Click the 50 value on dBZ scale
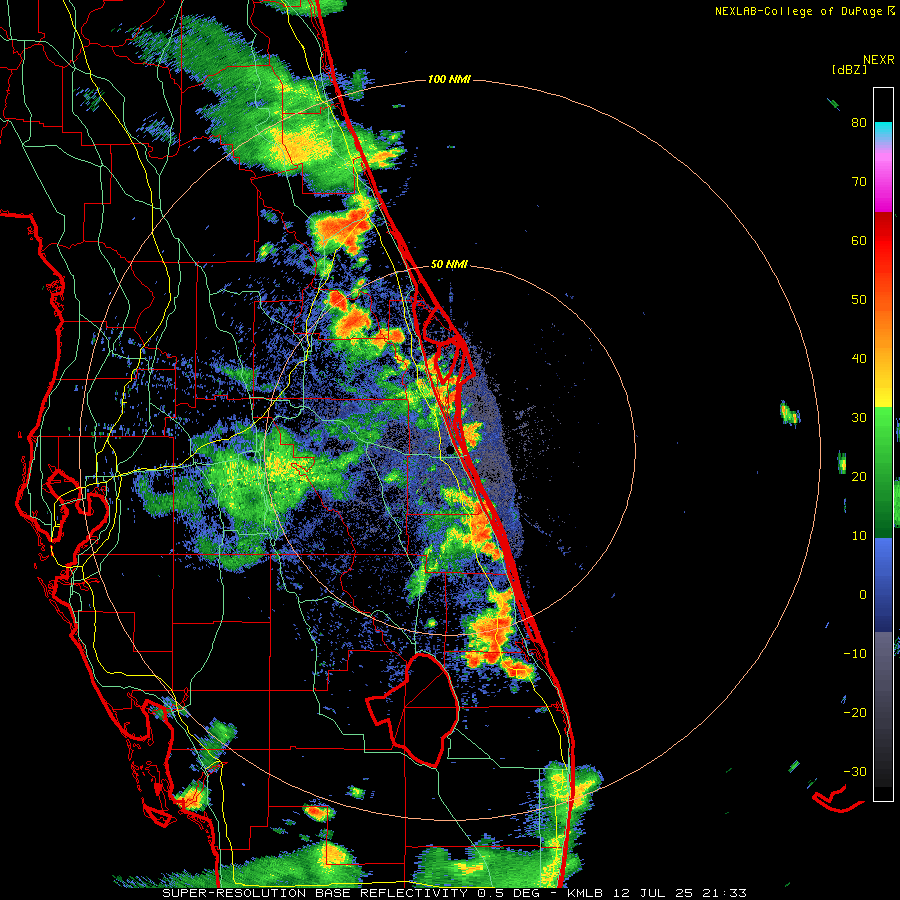900x900 pixels. [x=859, y=300]
